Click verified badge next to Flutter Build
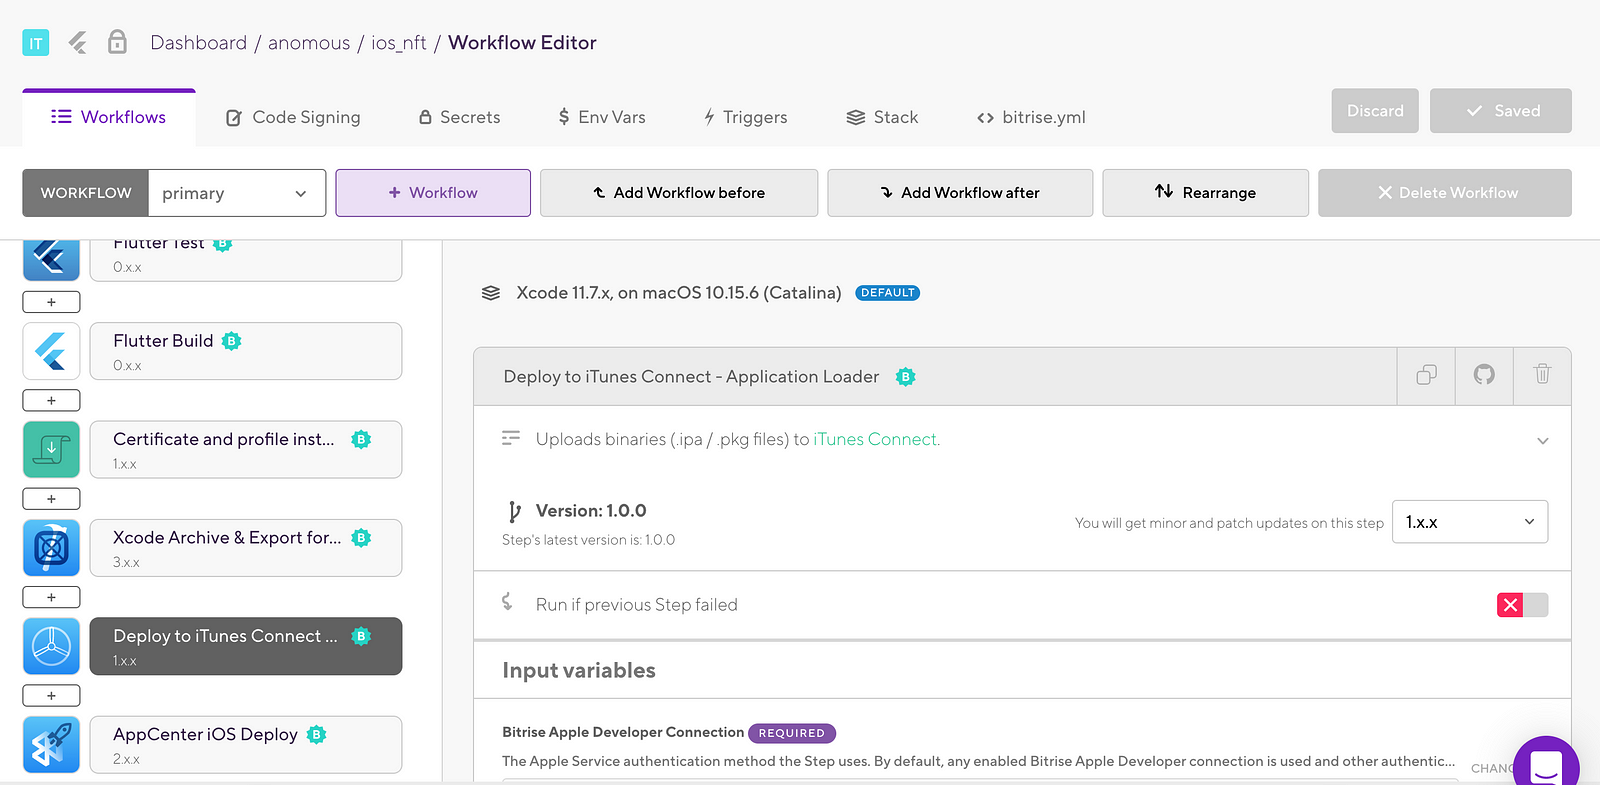 [x=232, y=341]
